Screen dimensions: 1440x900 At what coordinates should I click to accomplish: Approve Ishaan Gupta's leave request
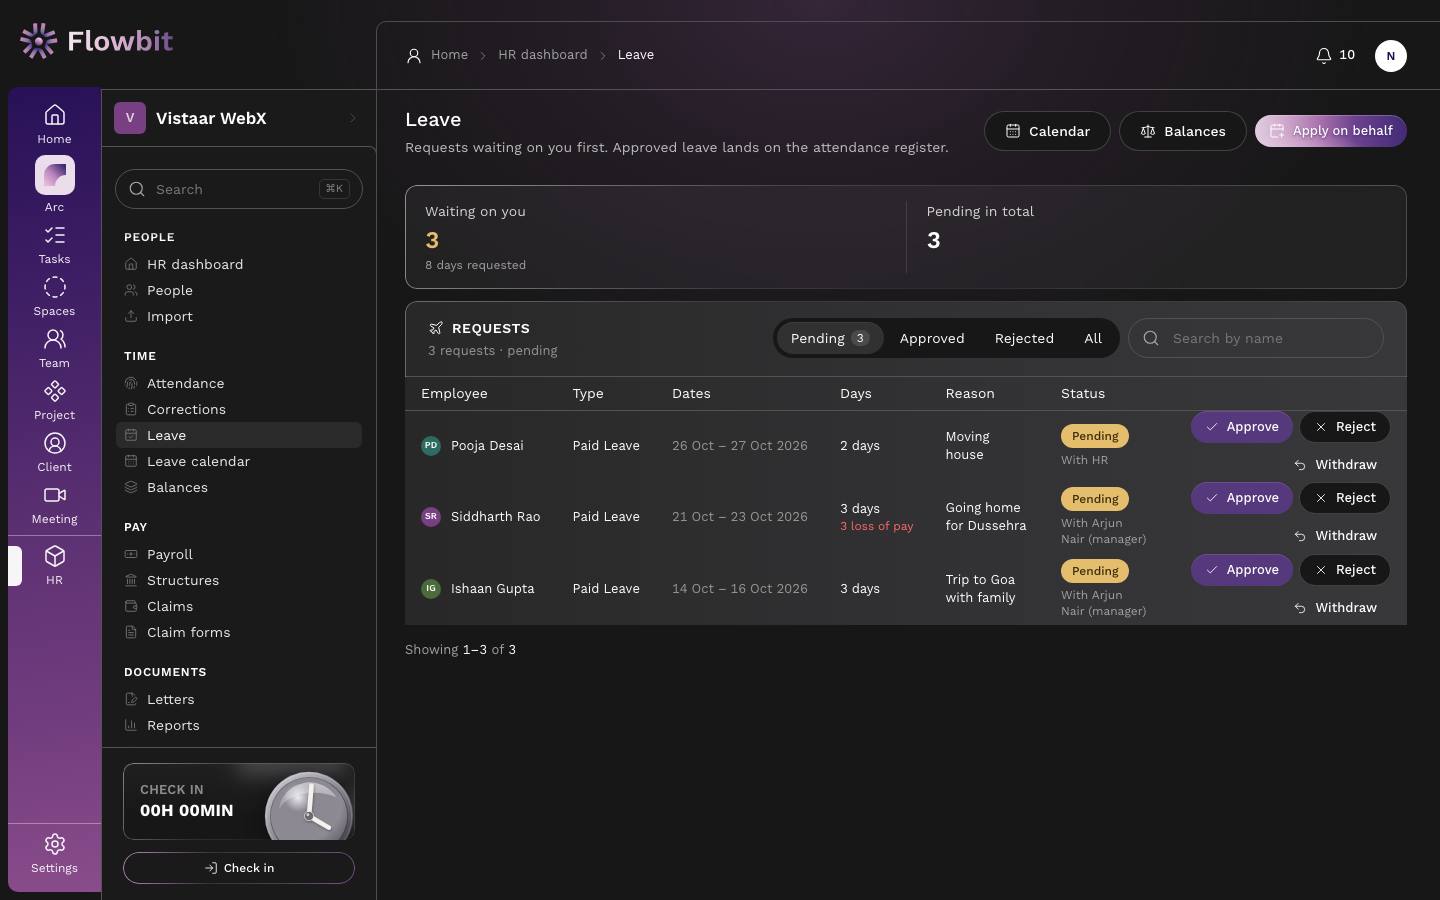point(1242,570)
